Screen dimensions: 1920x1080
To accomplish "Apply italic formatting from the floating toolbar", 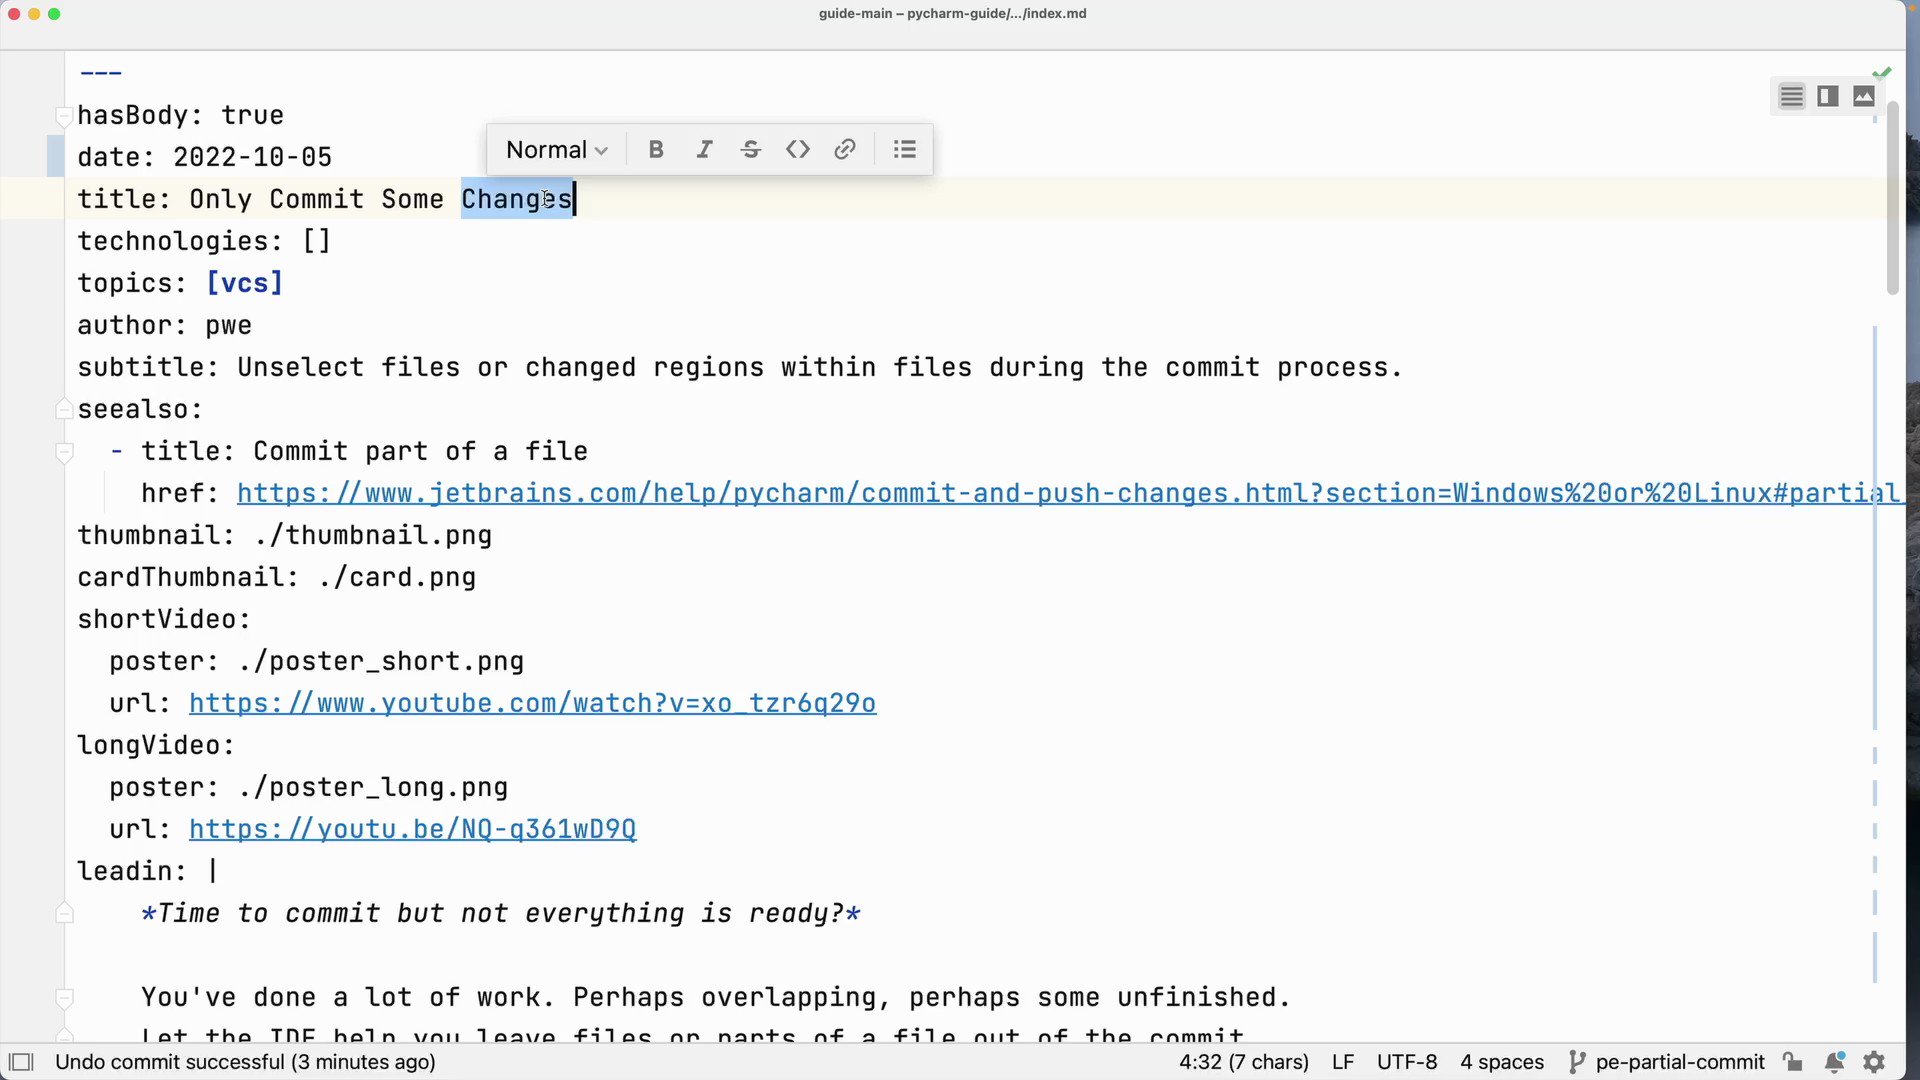I will coord(704,149).
